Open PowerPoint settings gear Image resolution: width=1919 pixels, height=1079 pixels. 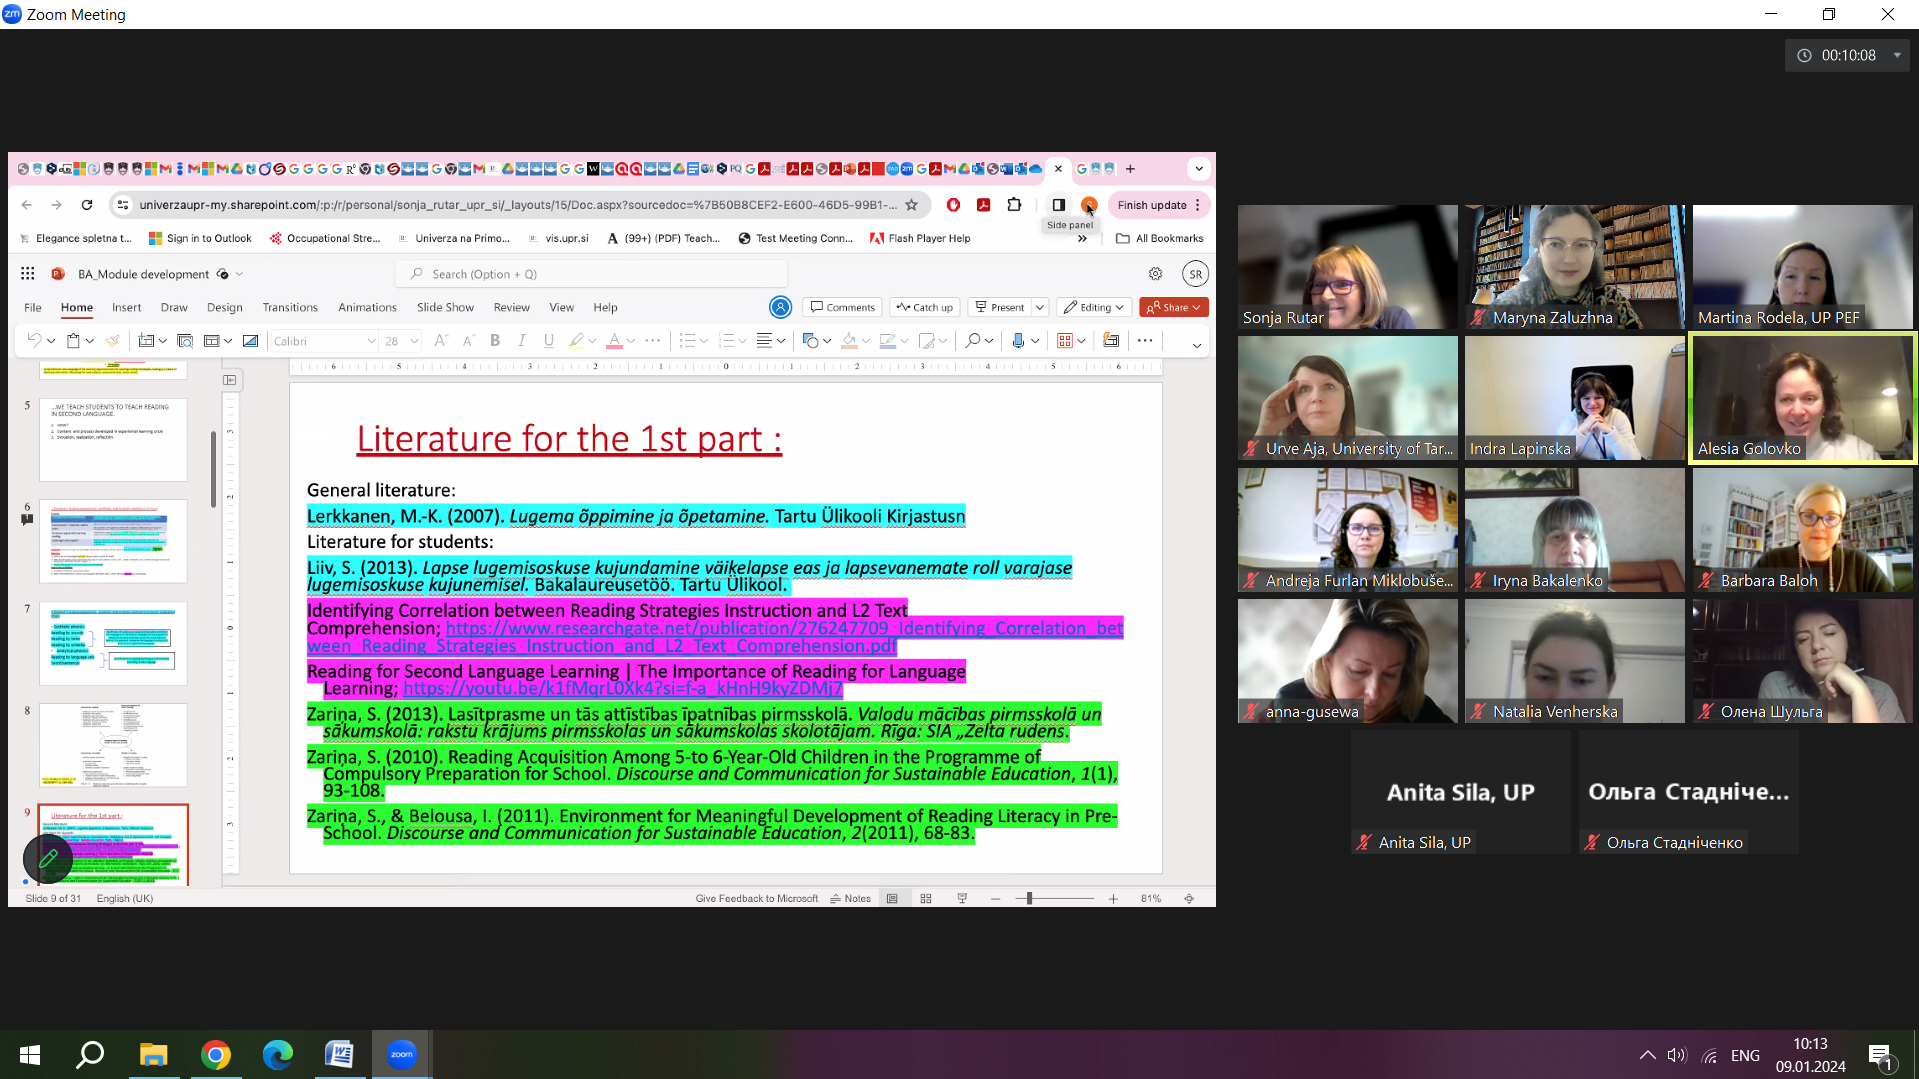(1156, 274)
